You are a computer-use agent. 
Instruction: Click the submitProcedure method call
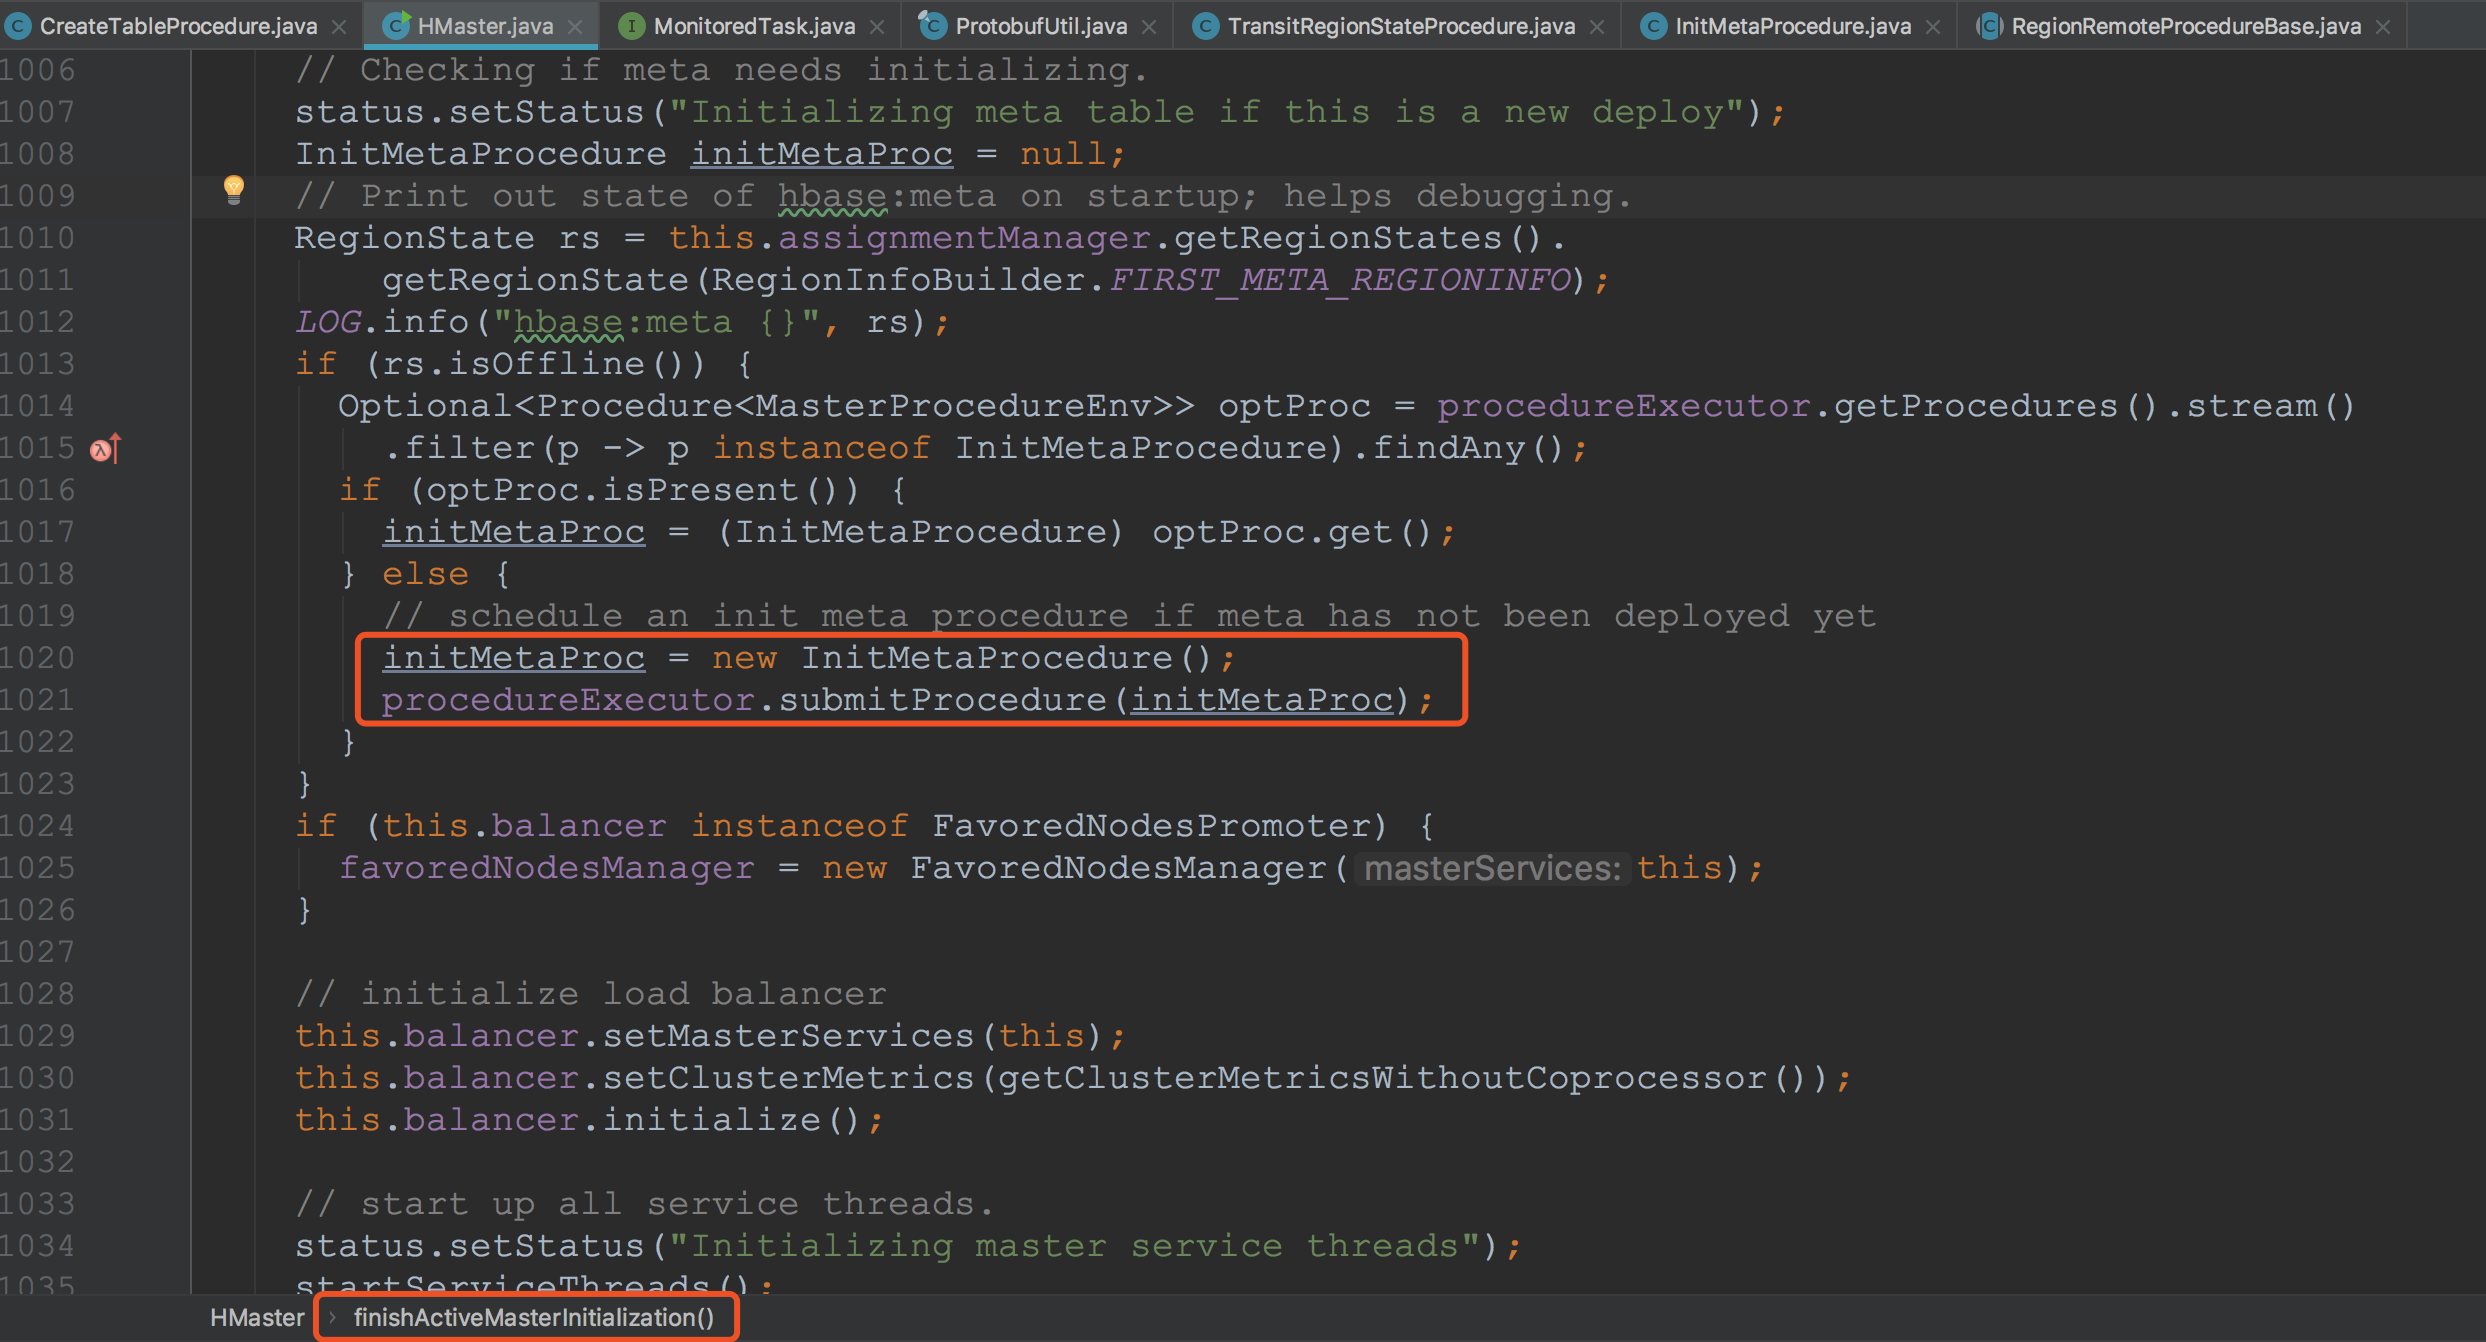(942, 700)
